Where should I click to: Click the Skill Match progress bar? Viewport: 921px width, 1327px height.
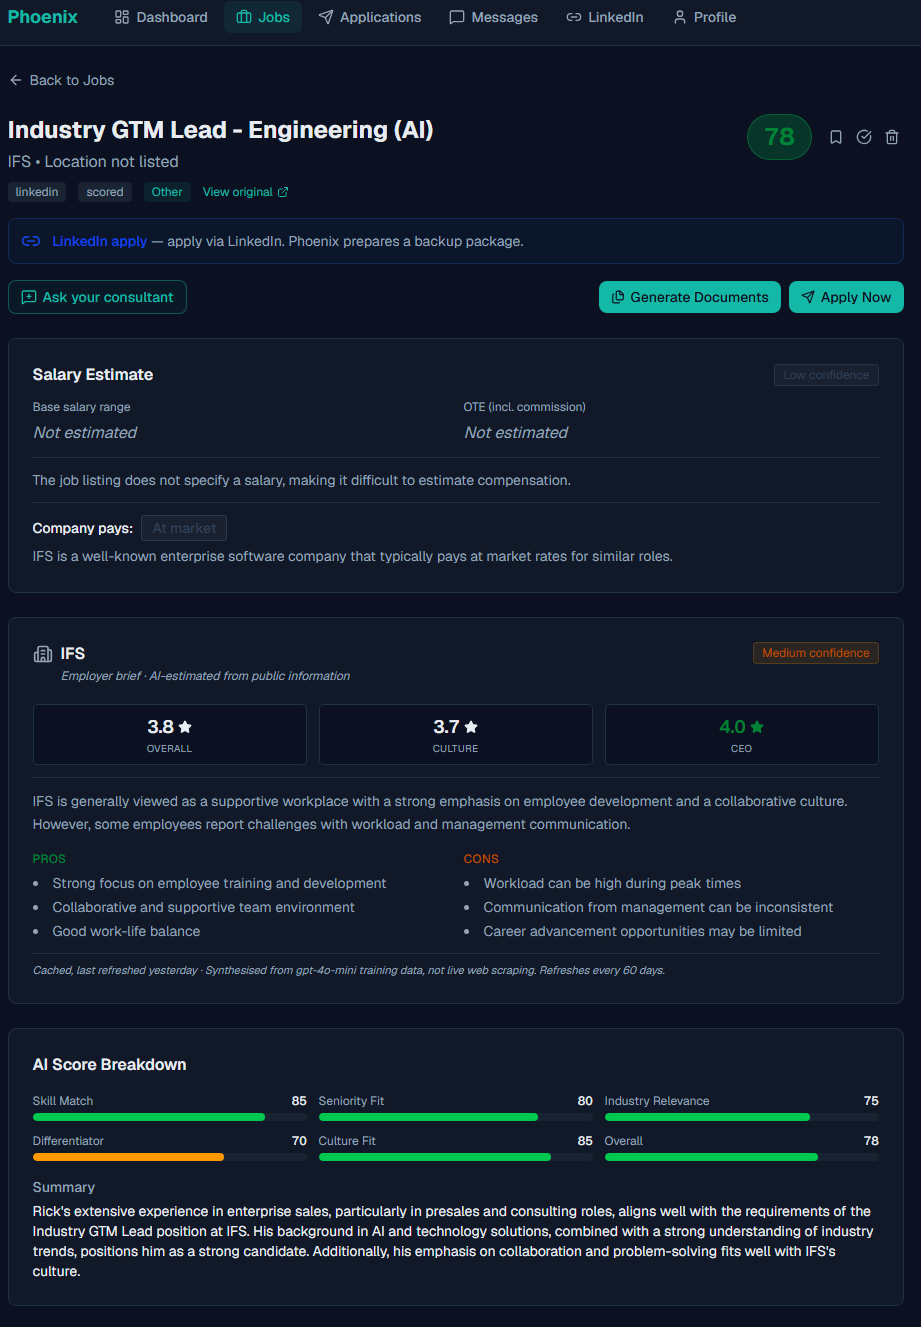pyautogui.click(x=170, y=1117)
